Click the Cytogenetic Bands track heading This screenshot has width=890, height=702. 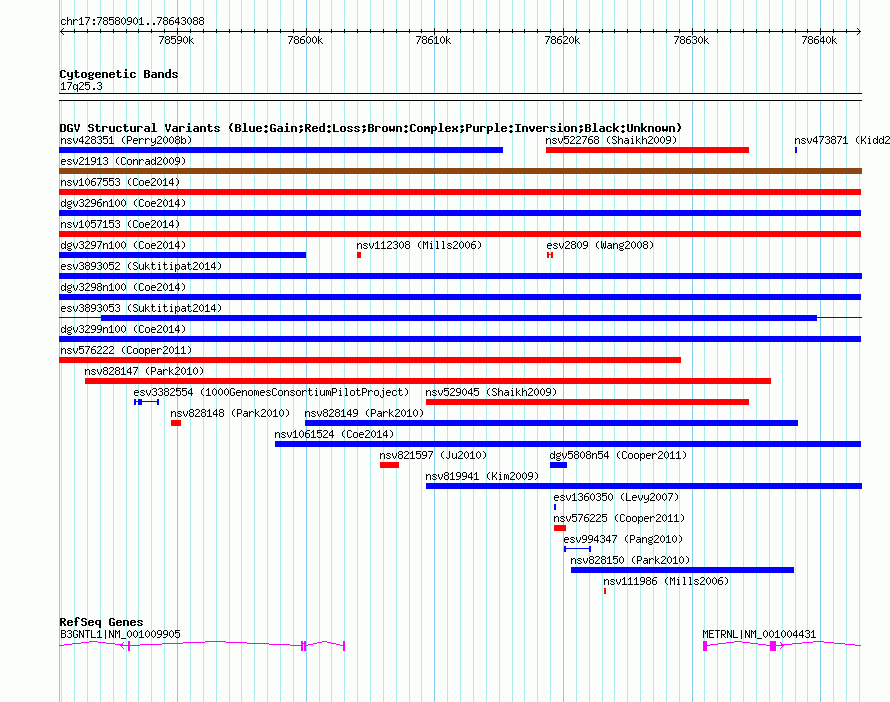pos(119,74)
